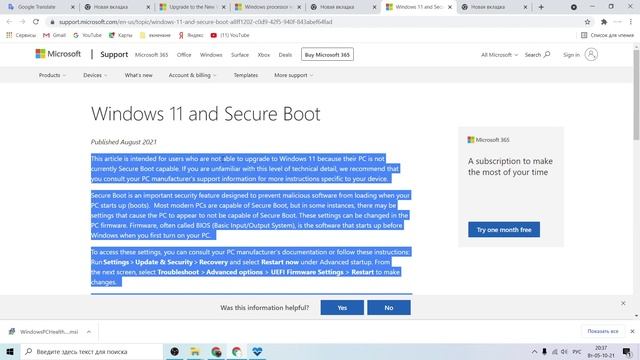640x360 pixels.
Task: Open the Apps grid bookmark
Action: (21, 36)
